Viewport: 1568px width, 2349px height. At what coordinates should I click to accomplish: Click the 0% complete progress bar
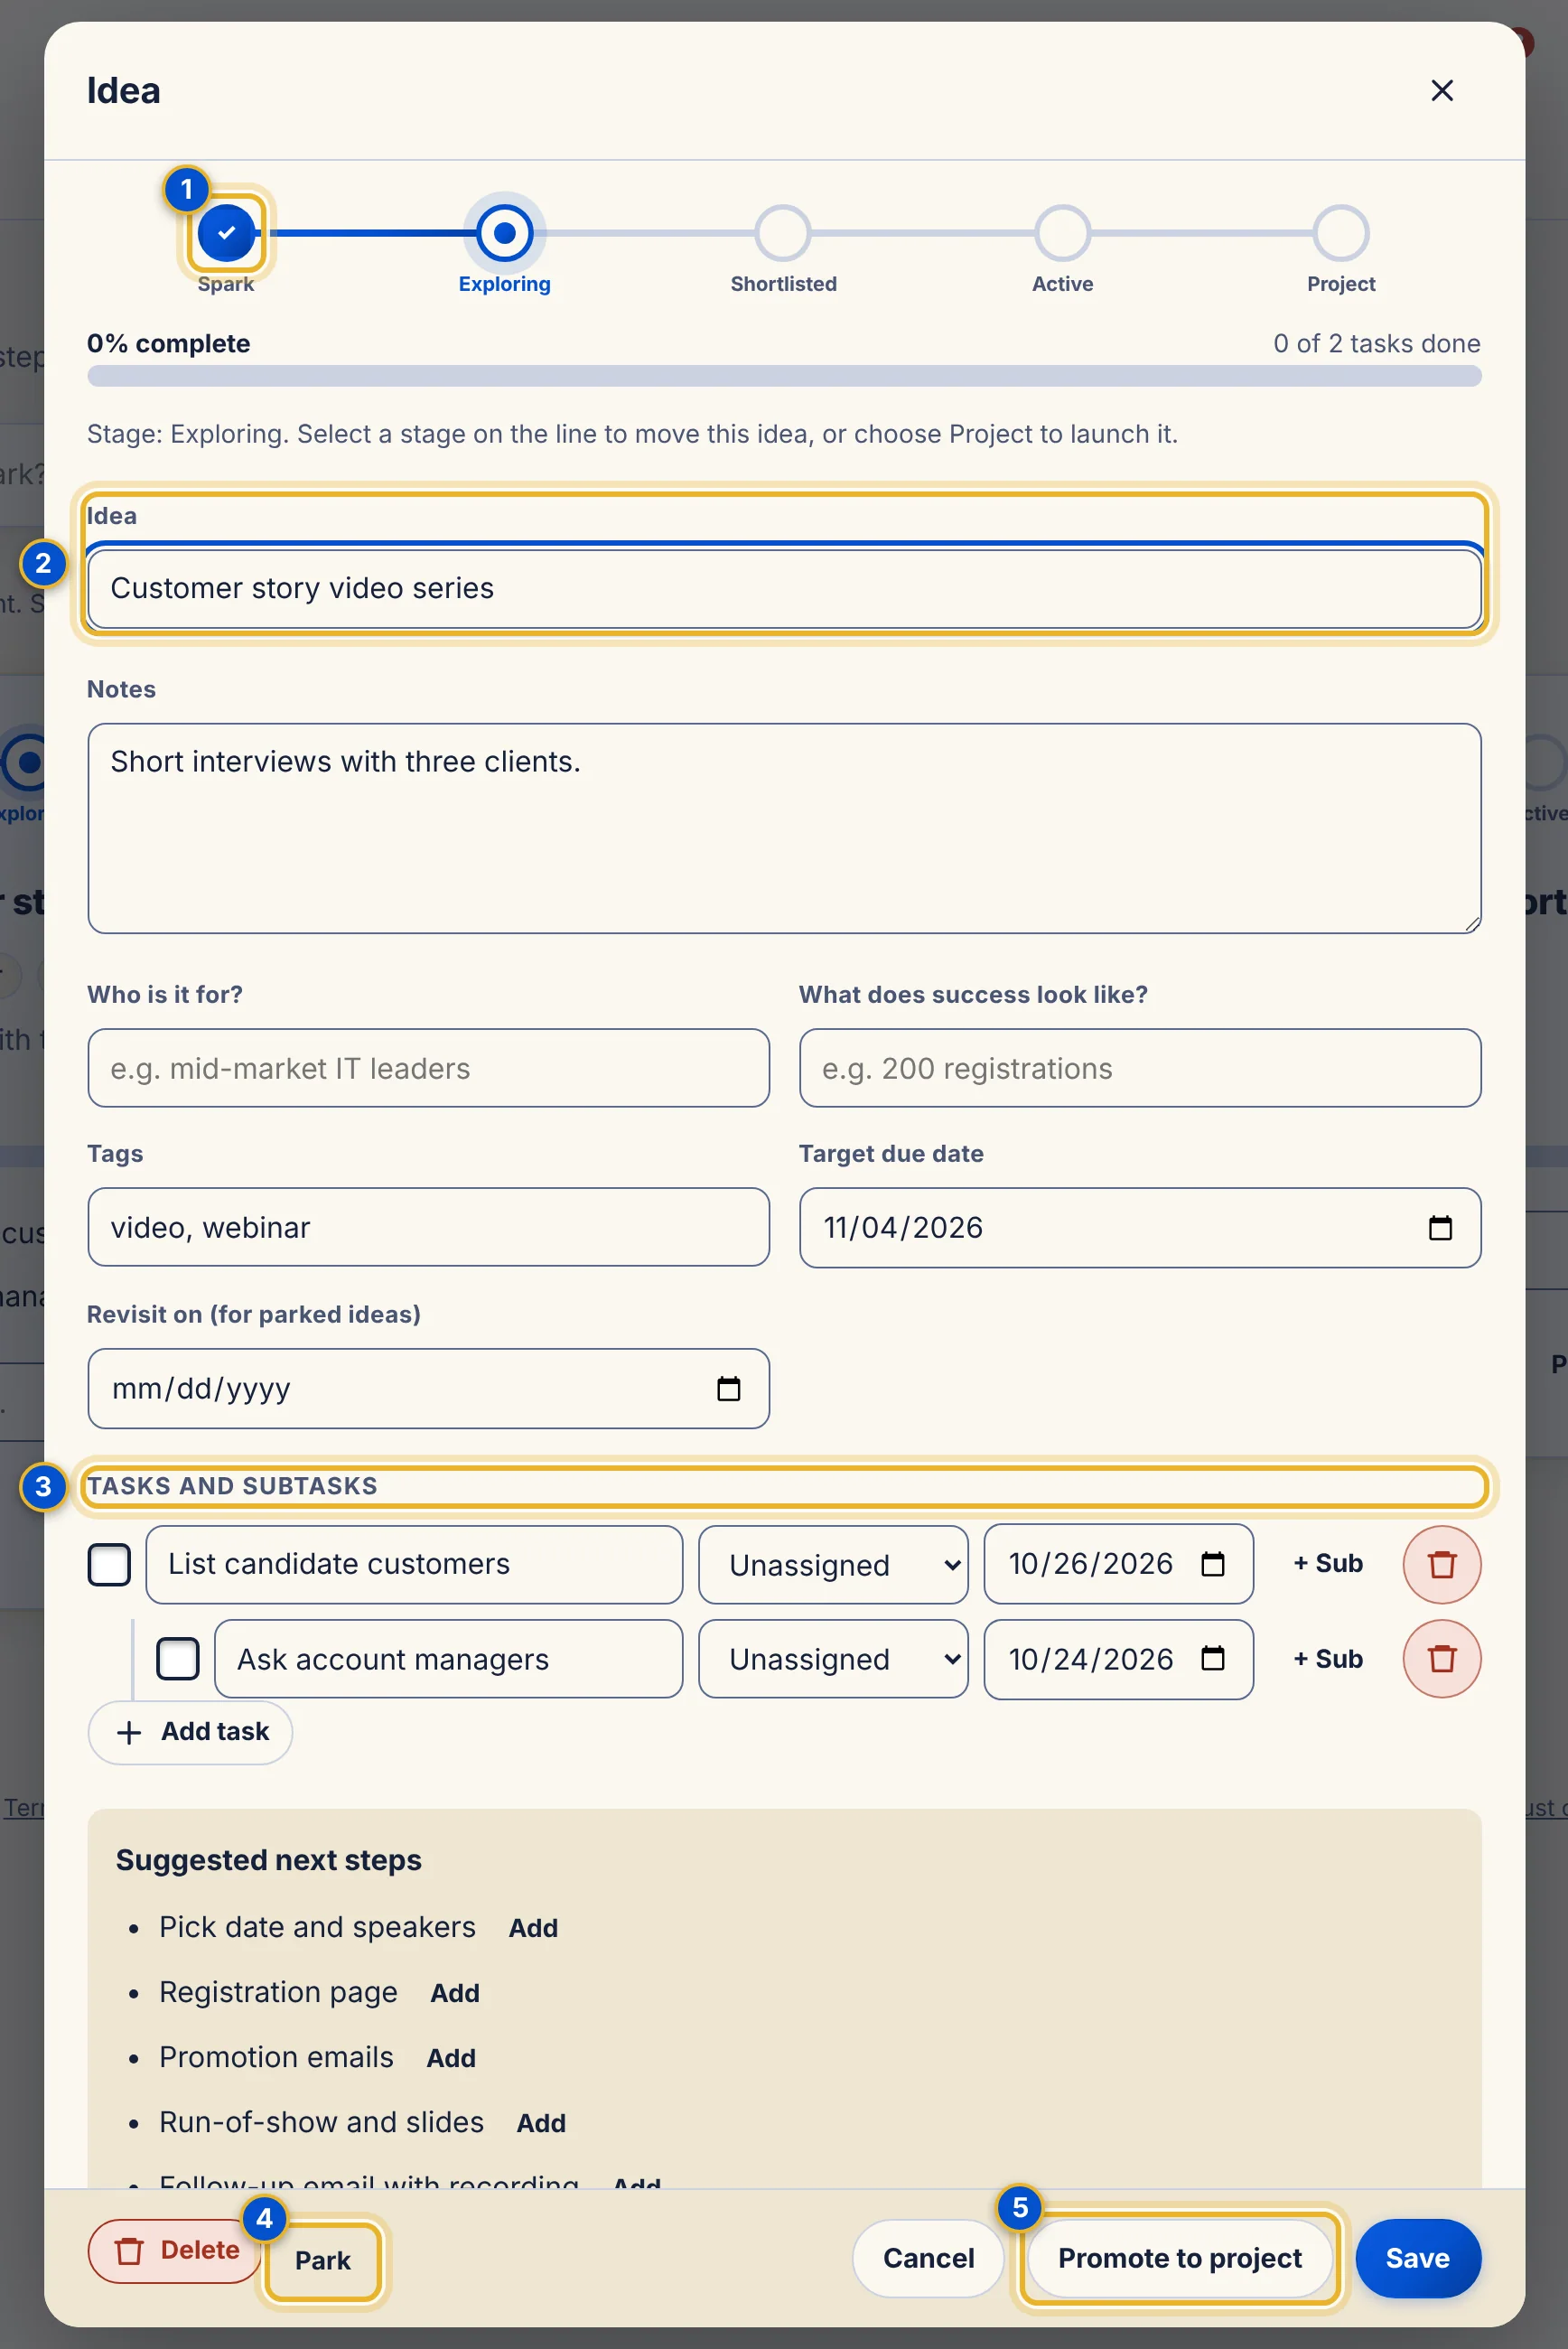click(784, 376)
